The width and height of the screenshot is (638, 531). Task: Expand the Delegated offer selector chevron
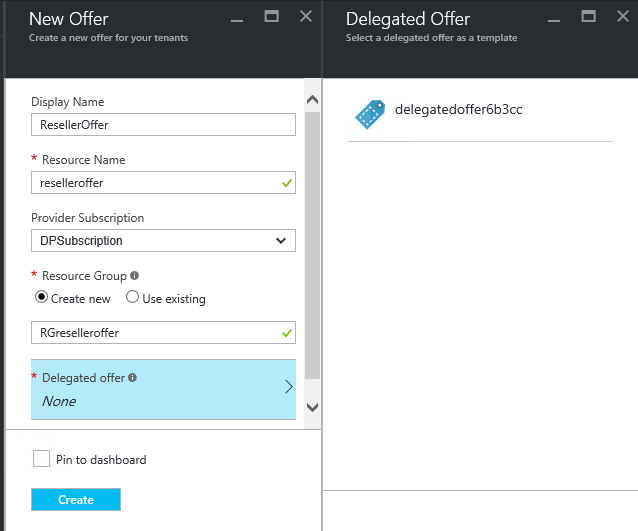(288, 387)
